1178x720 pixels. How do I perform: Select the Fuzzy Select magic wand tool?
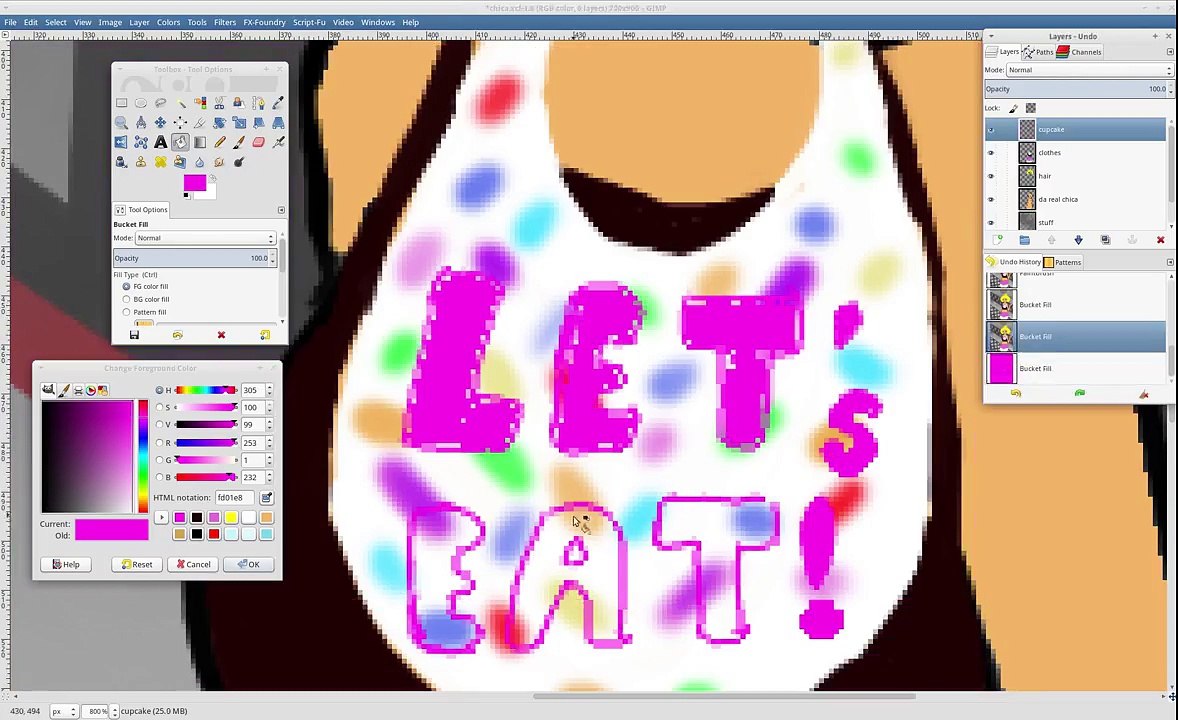click(x=180, y=103)
